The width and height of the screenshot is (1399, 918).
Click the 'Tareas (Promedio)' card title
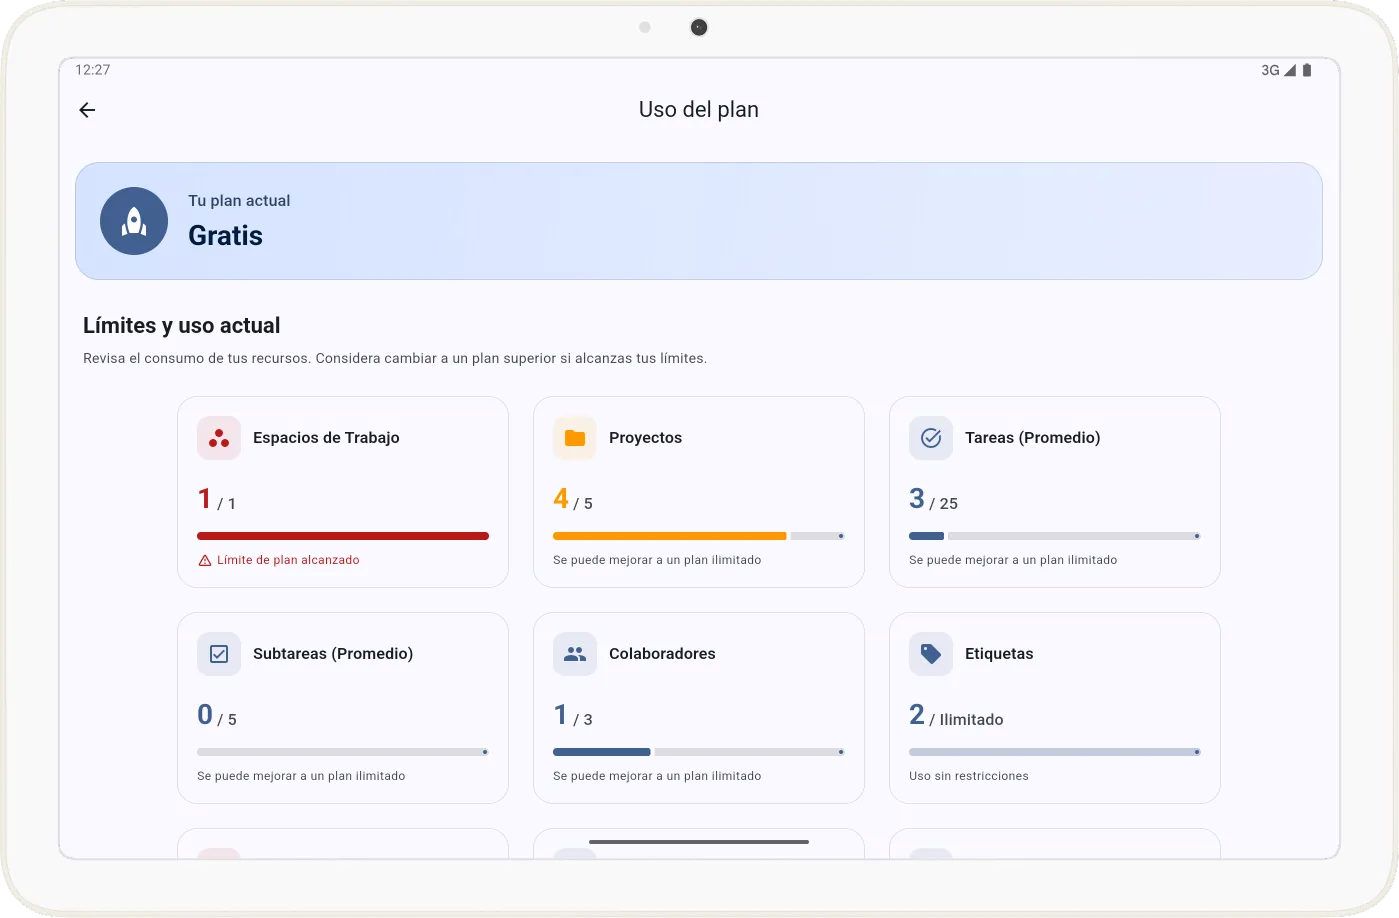pos(1032,438)
